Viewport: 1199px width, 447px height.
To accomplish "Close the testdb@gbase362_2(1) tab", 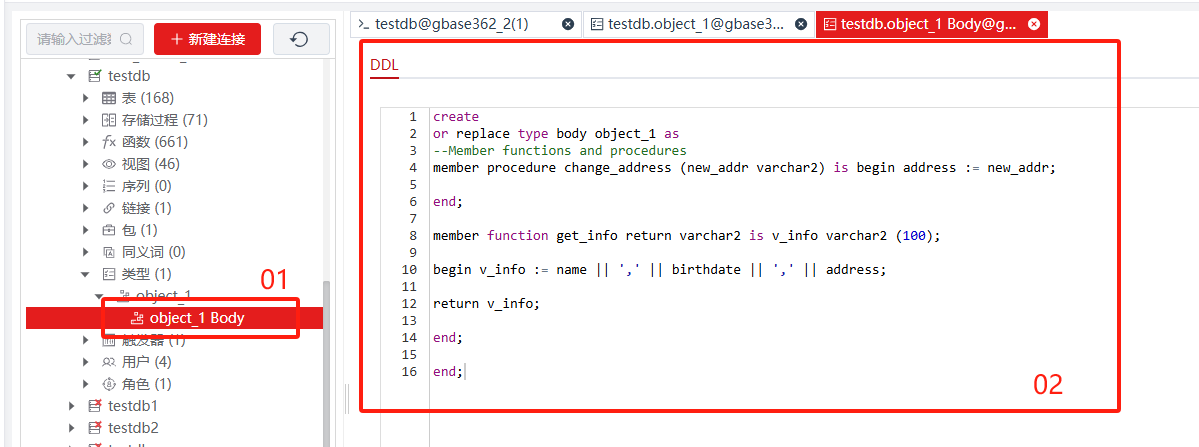I will pos(568,24).
